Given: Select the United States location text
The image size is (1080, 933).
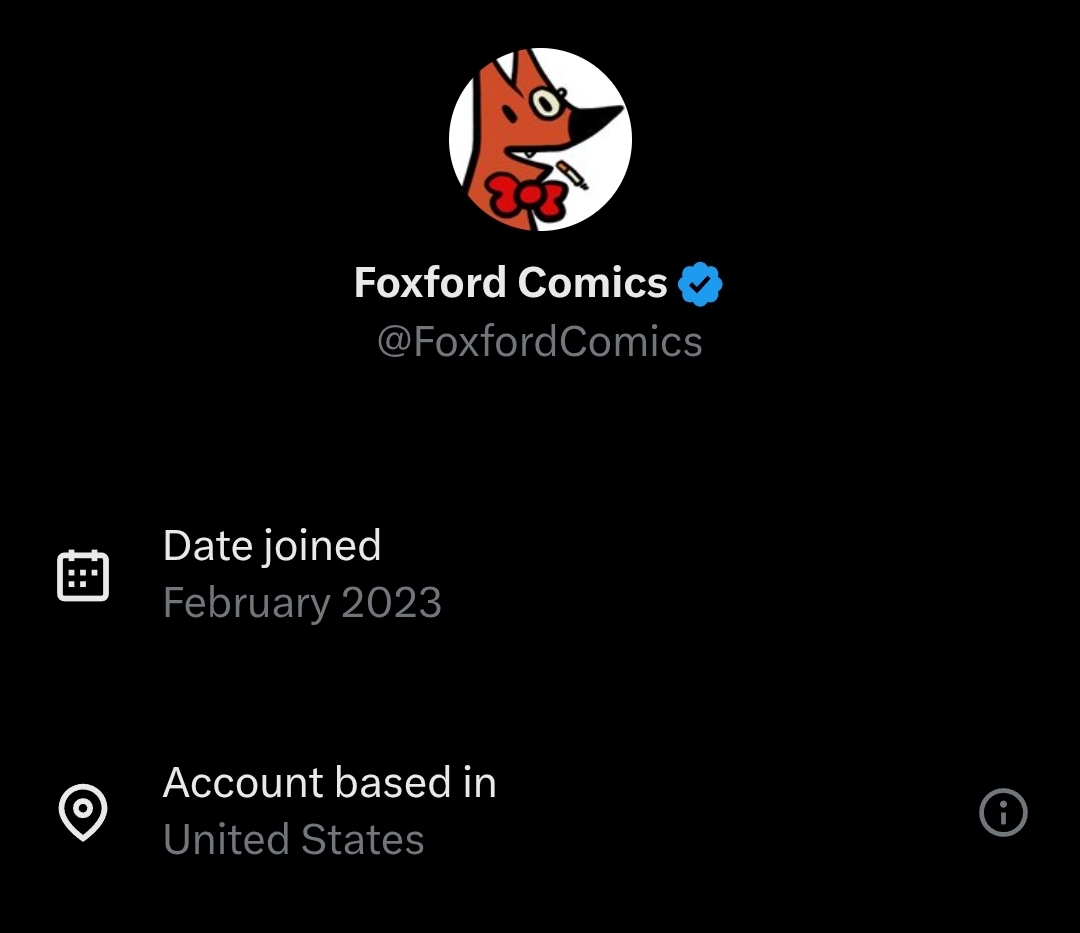Looking at the screenshot, I should coord(294,840).
